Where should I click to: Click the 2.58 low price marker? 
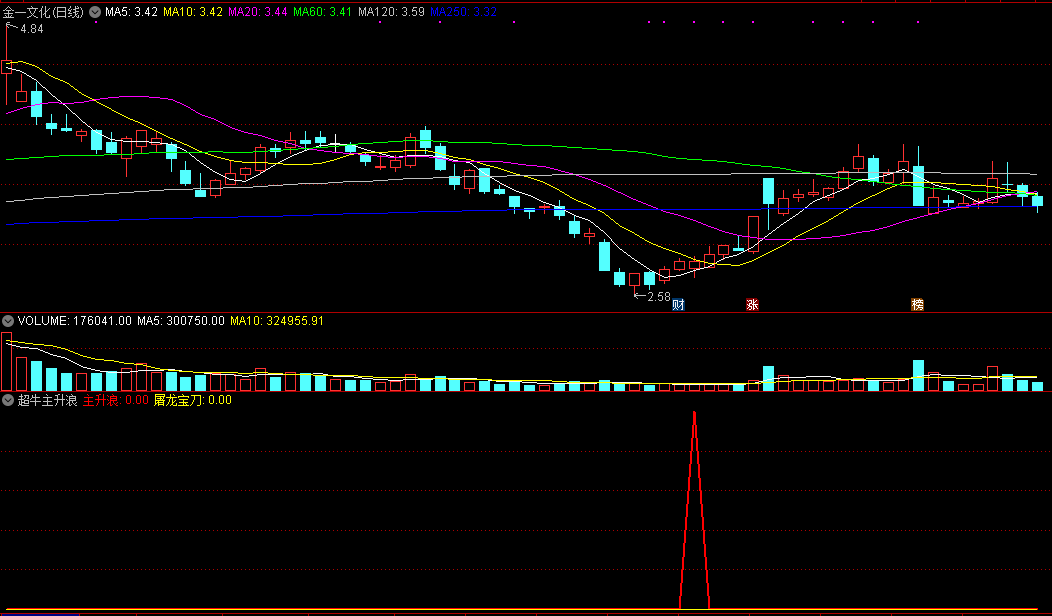coord(659,297)
